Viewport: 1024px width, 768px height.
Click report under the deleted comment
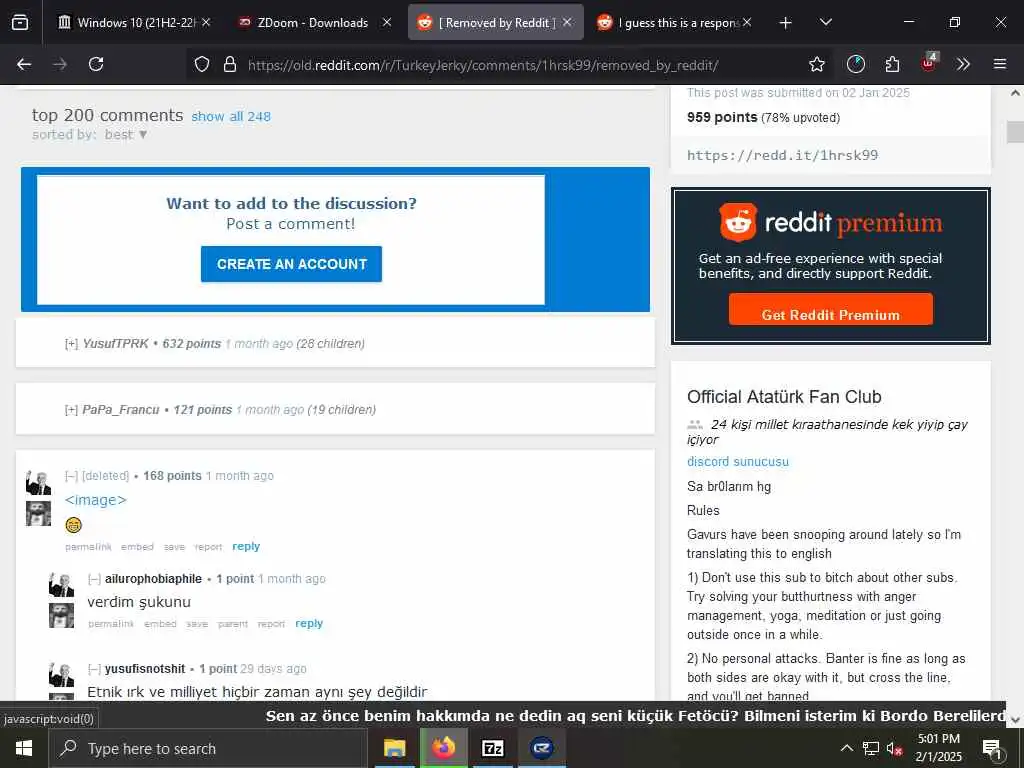click(x=208, y=547)
